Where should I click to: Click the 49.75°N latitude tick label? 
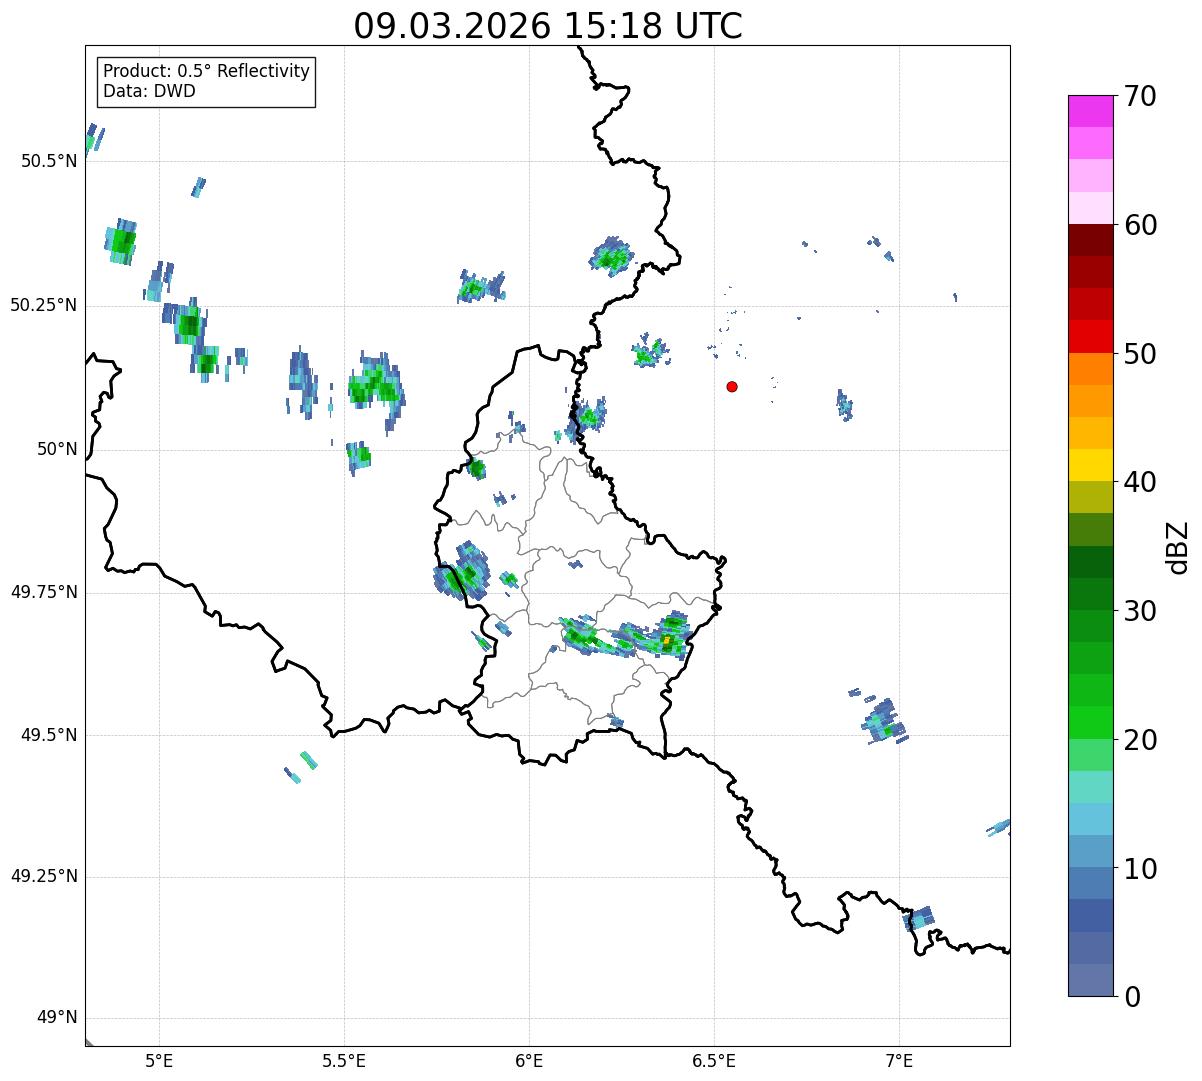(x=42, y=592)
